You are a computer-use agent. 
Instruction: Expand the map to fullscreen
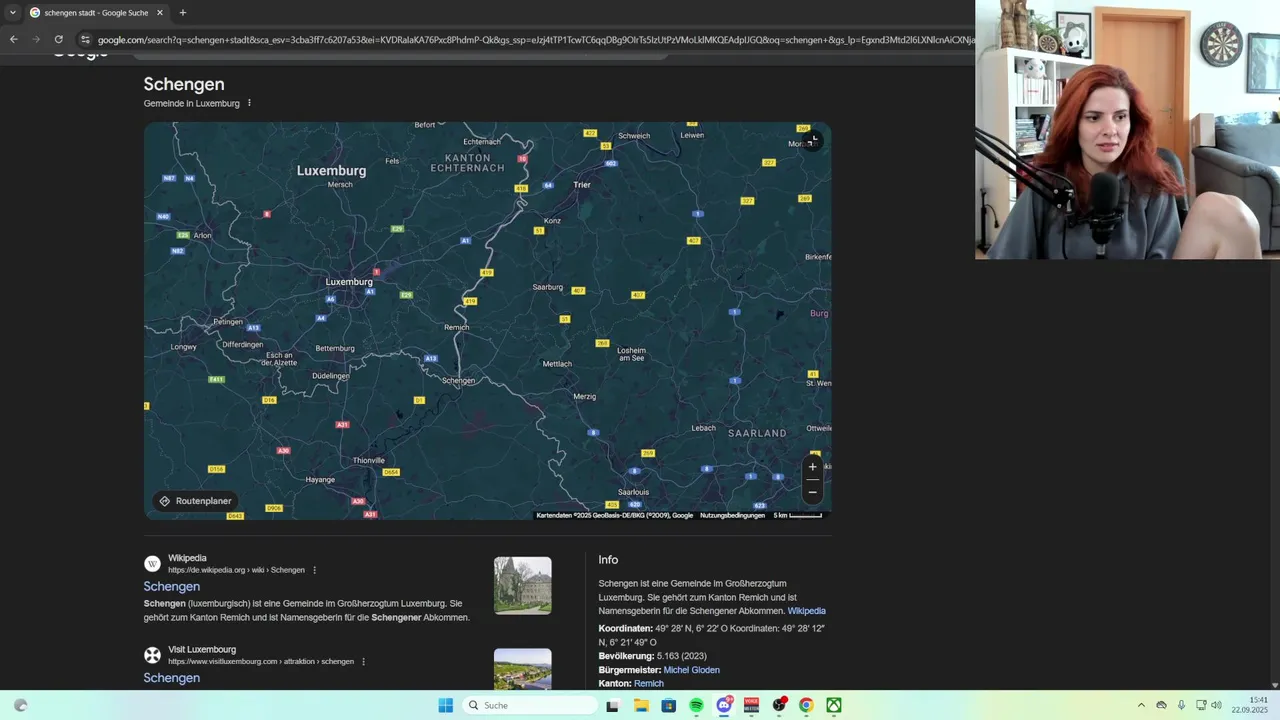tap(813, 141)
